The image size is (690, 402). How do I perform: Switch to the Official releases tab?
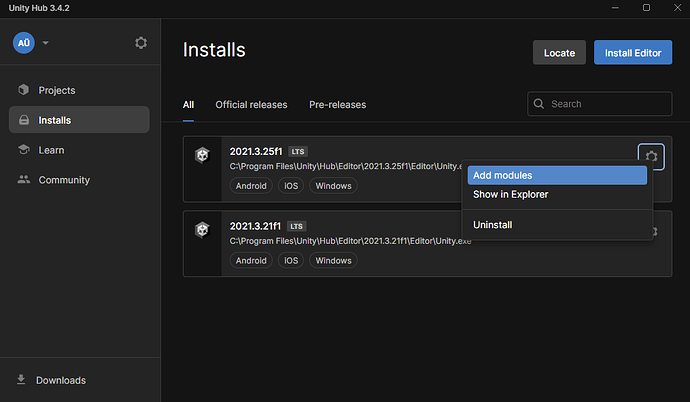click(251, 104)
